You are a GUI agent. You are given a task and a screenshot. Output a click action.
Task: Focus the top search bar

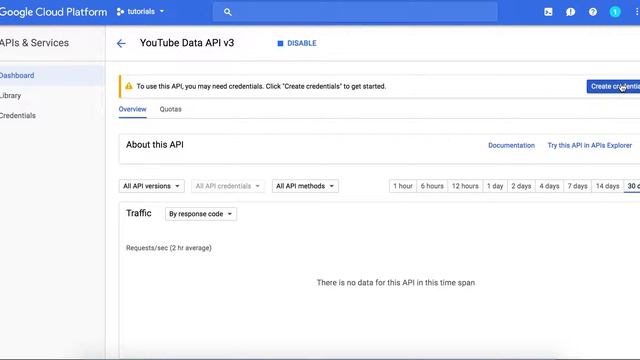[355, 12]
